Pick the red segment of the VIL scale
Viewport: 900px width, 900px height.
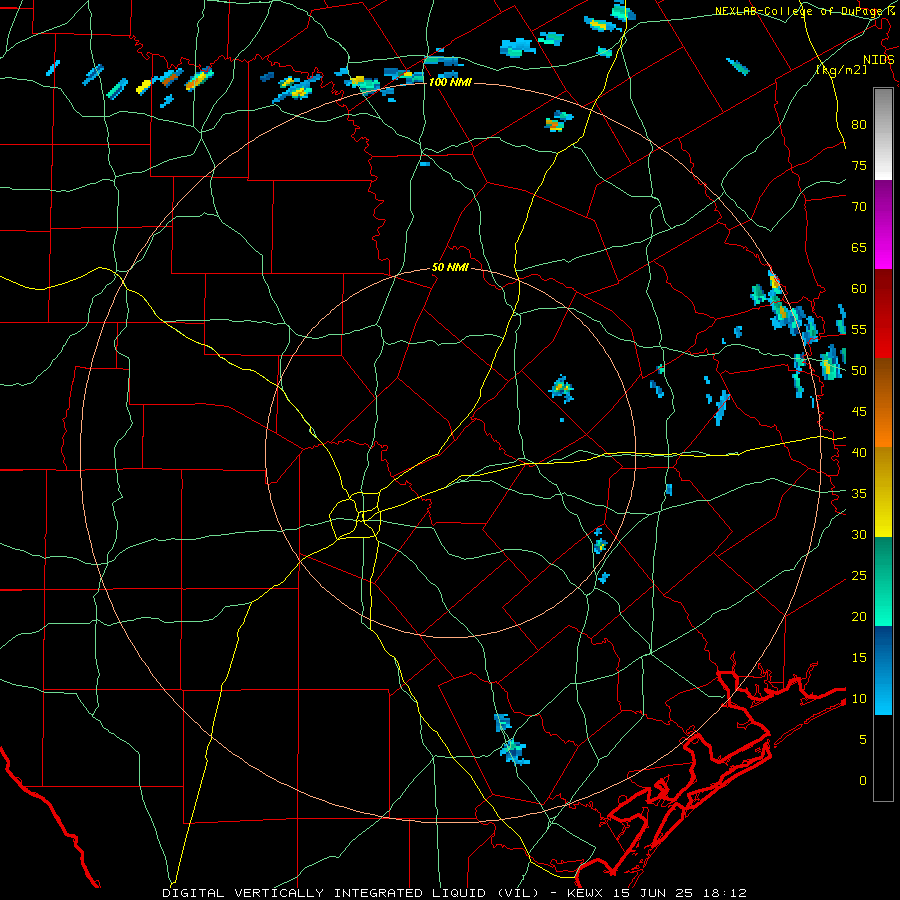pos(883,314)
